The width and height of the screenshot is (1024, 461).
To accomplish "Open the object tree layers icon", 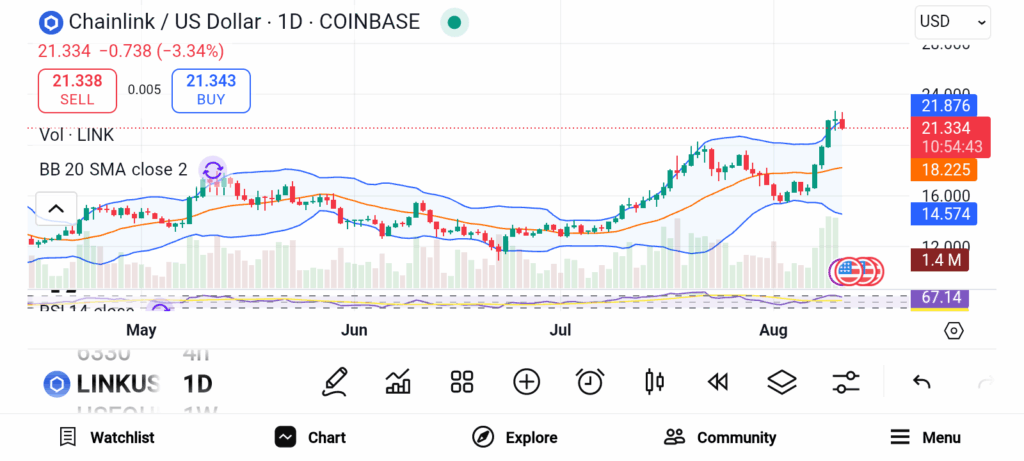I will (x=781, y=381).
